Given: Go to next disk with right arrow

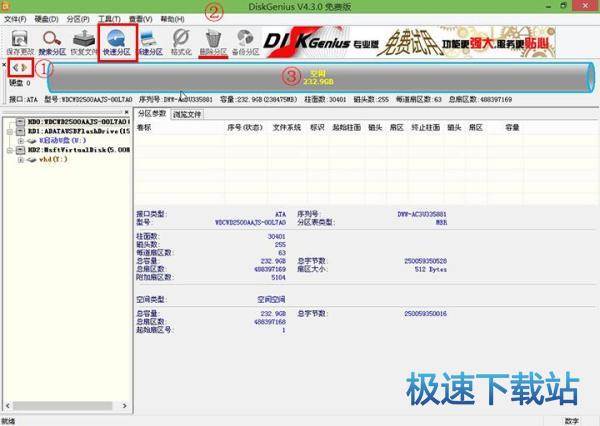Looking at the screenshot, I should click(24, 68).
